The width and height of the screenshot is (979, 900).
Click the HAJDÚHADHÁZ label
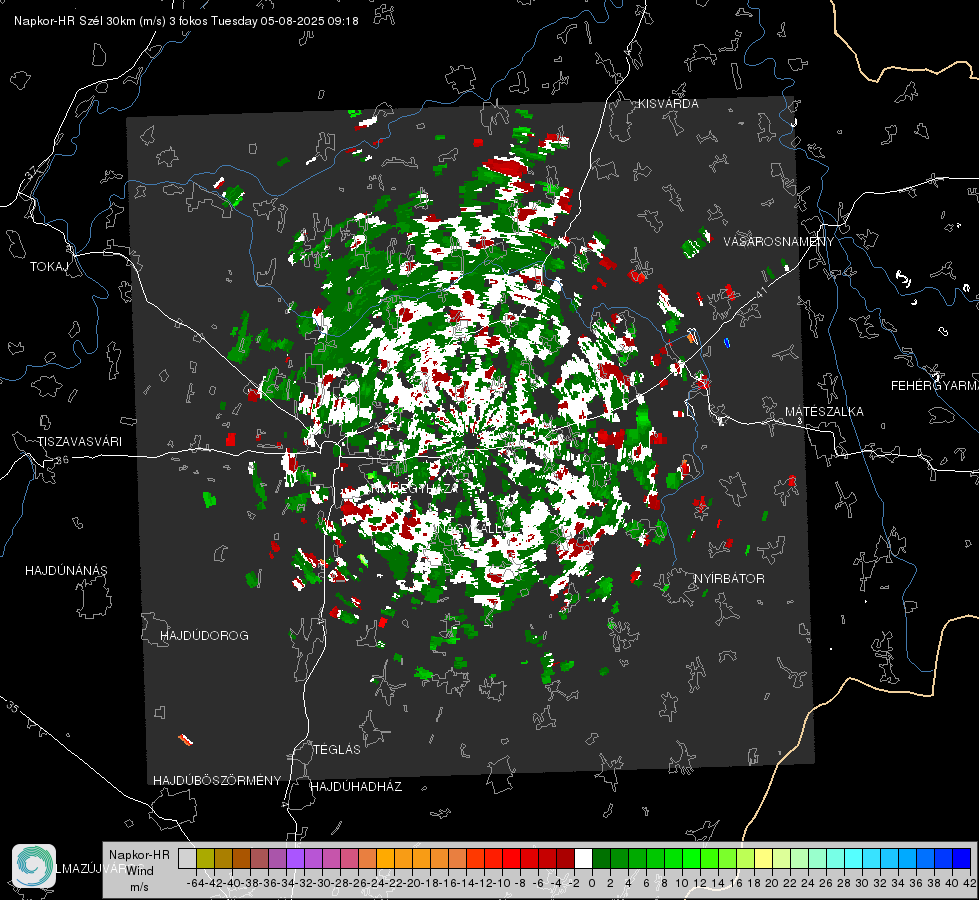pyautogui.click(x=356, y=786)
